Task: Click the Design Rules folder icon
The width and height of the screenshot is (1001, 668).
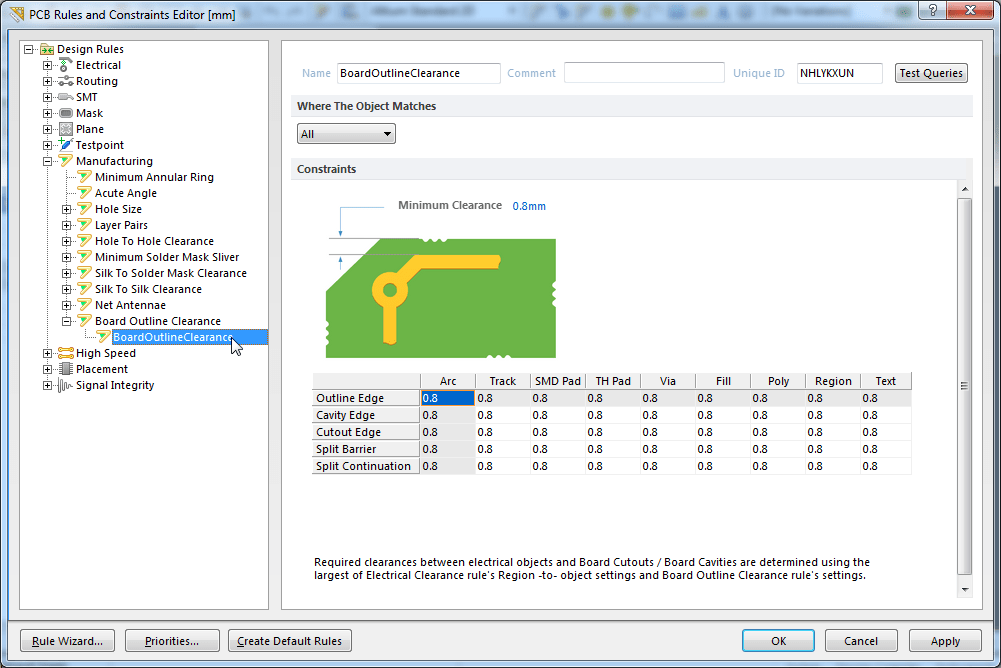Action: 47,49
